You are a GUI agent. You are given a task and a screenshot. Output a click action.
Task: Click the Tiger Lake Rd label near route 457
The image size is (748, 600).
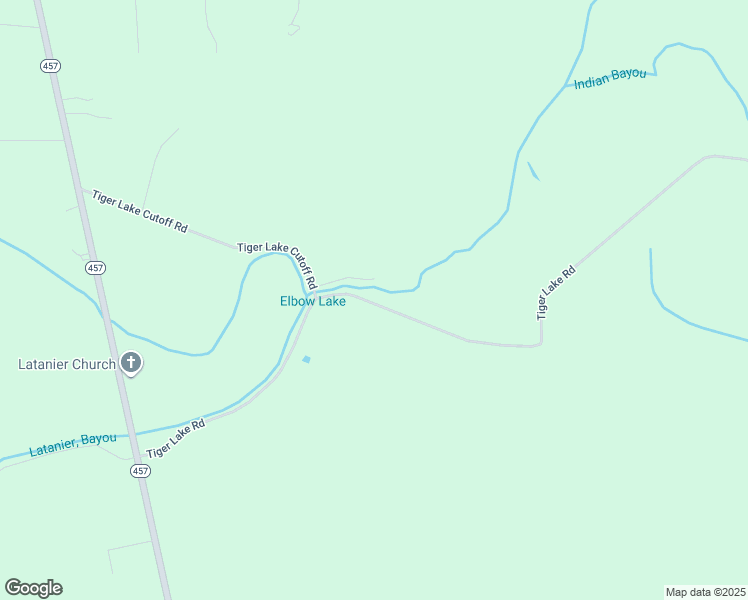tap(176, 438)
